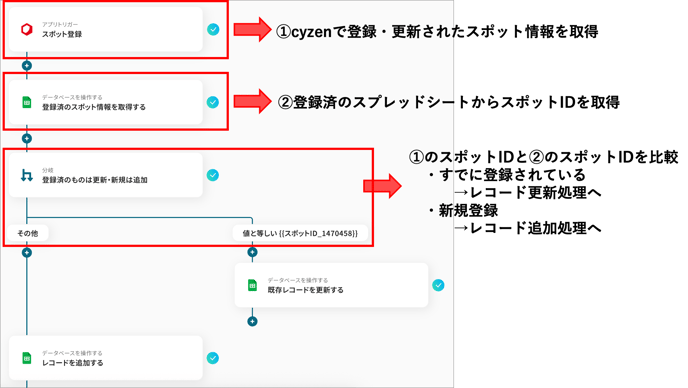Click the Sheets icon on レコードを追加する

[27, 358]
